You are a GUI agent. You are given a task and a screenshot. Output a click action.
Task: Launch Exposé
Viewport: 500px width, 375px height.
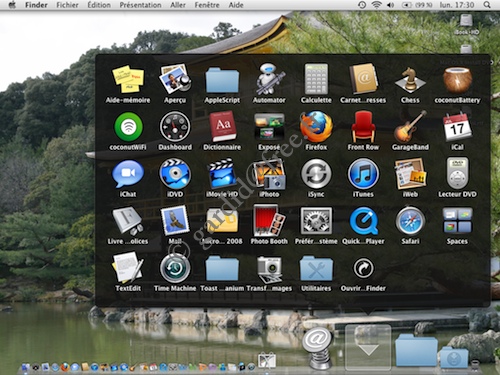pos(269,126)
